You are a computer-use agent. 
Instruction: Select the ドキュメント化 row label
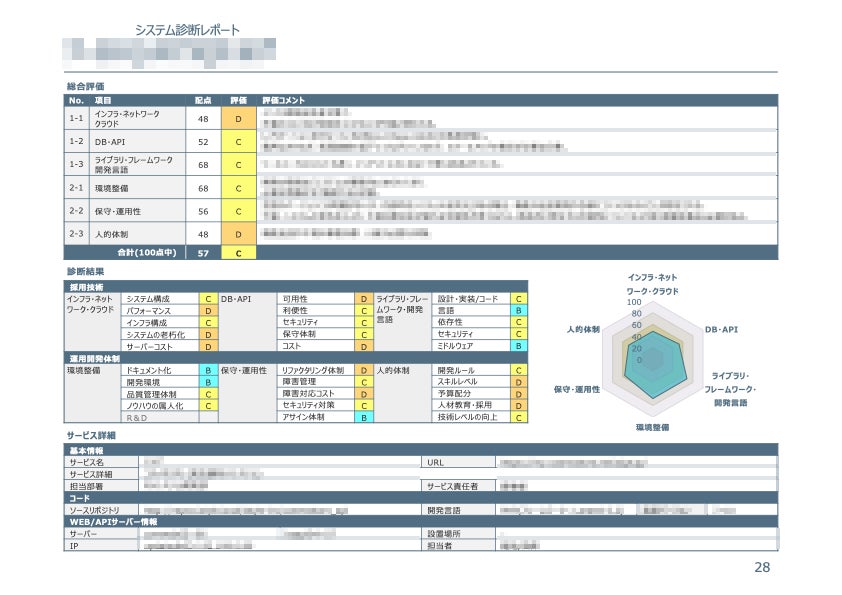click(149, 371)
